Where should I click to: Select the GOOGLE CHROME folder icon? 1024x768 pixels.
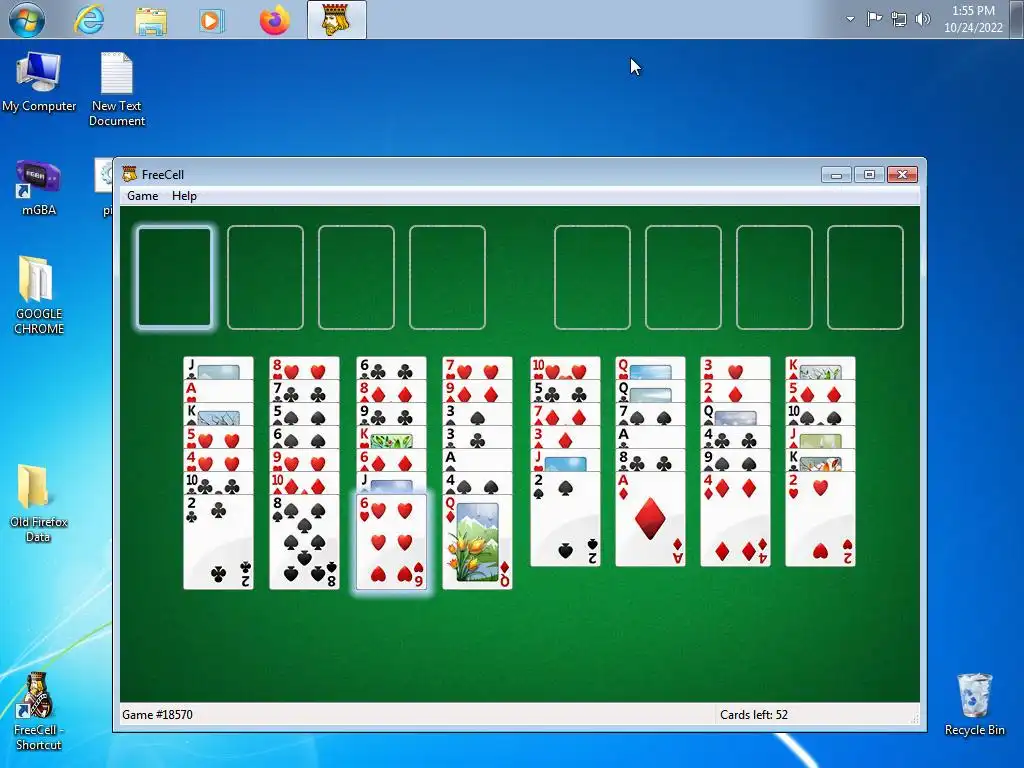tap(39, 295)
